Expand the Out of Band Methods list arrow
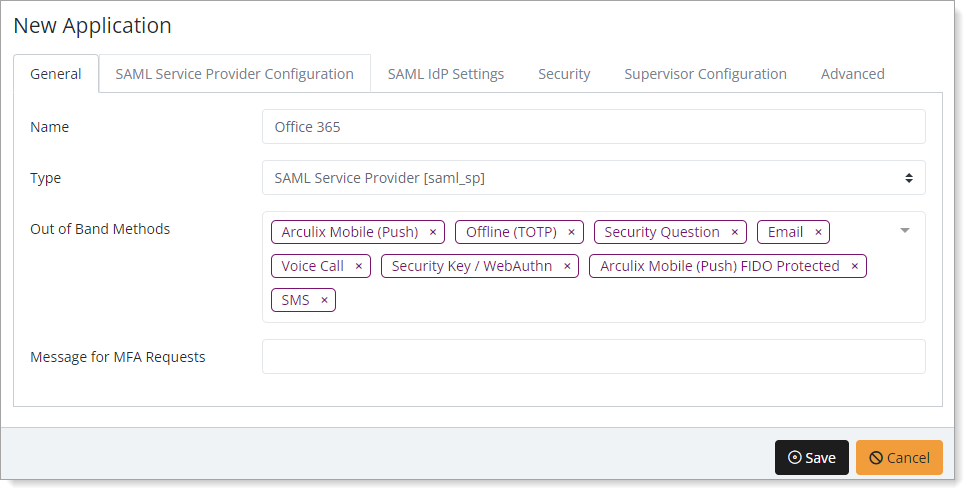Viewport: 970px width, 495px height. (904, 231)
